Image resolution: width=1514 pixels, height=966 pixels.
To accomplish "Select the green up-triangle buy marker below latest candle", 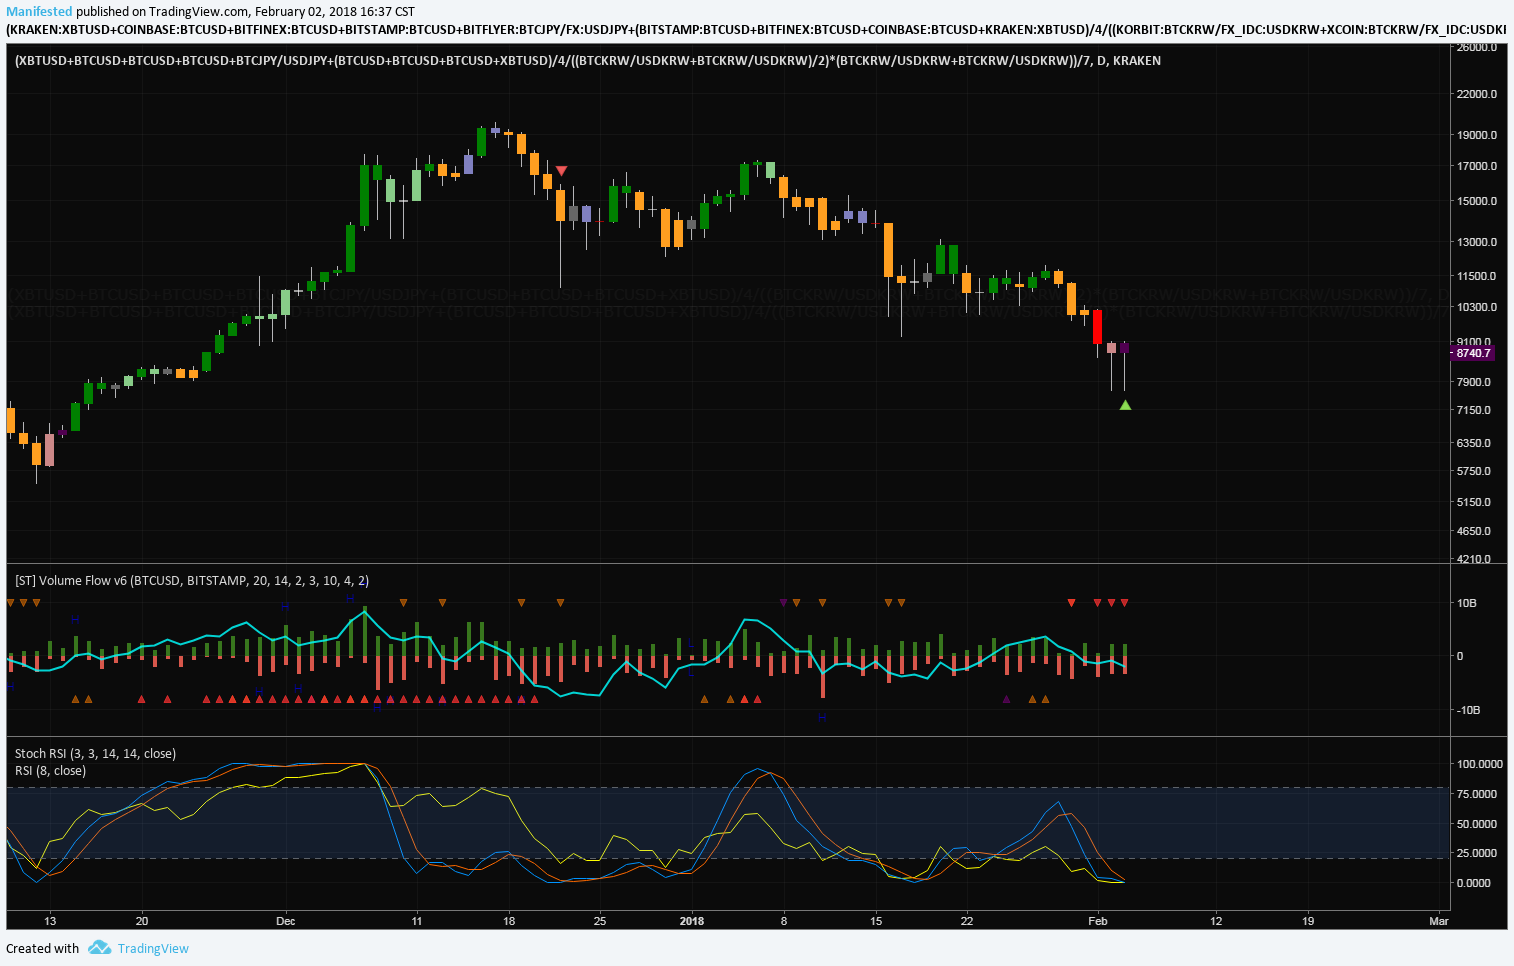I will (x=1125, y=405).
